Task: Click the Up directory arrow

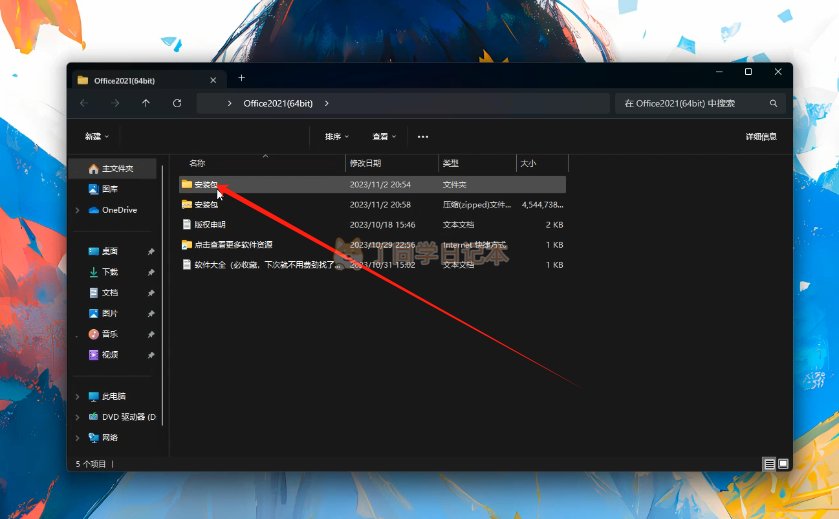Action: 146,103
